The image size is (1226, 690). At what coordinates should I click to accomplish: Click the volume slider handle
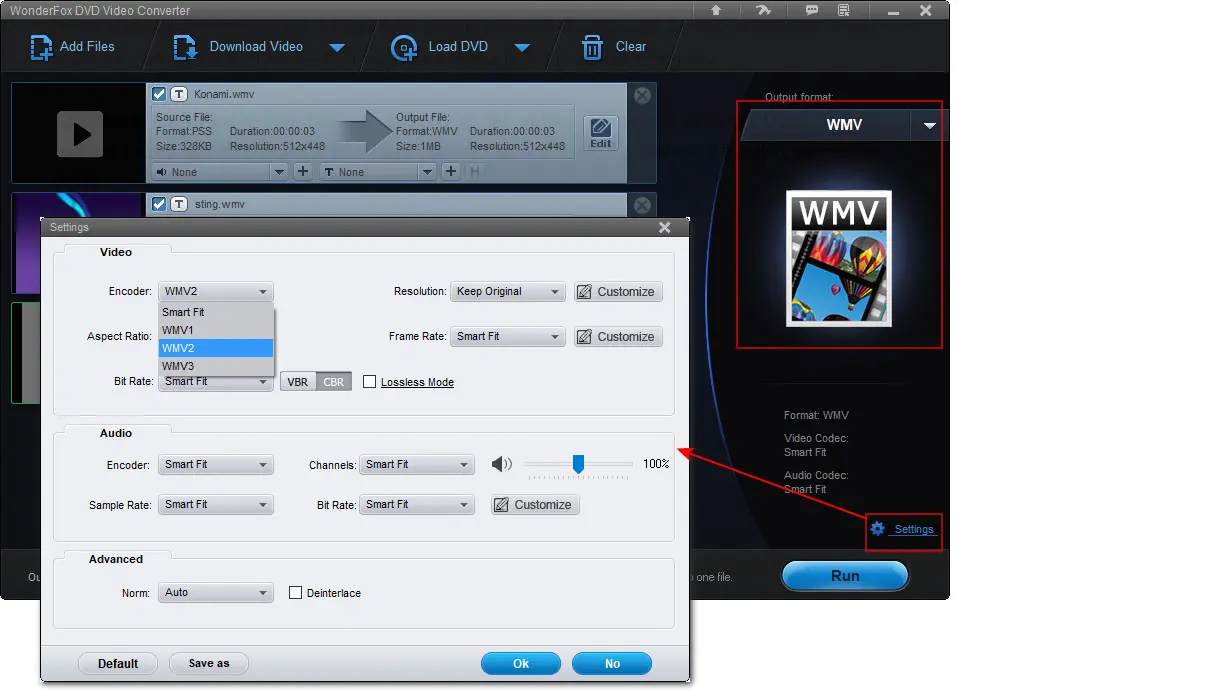[578, 464]
